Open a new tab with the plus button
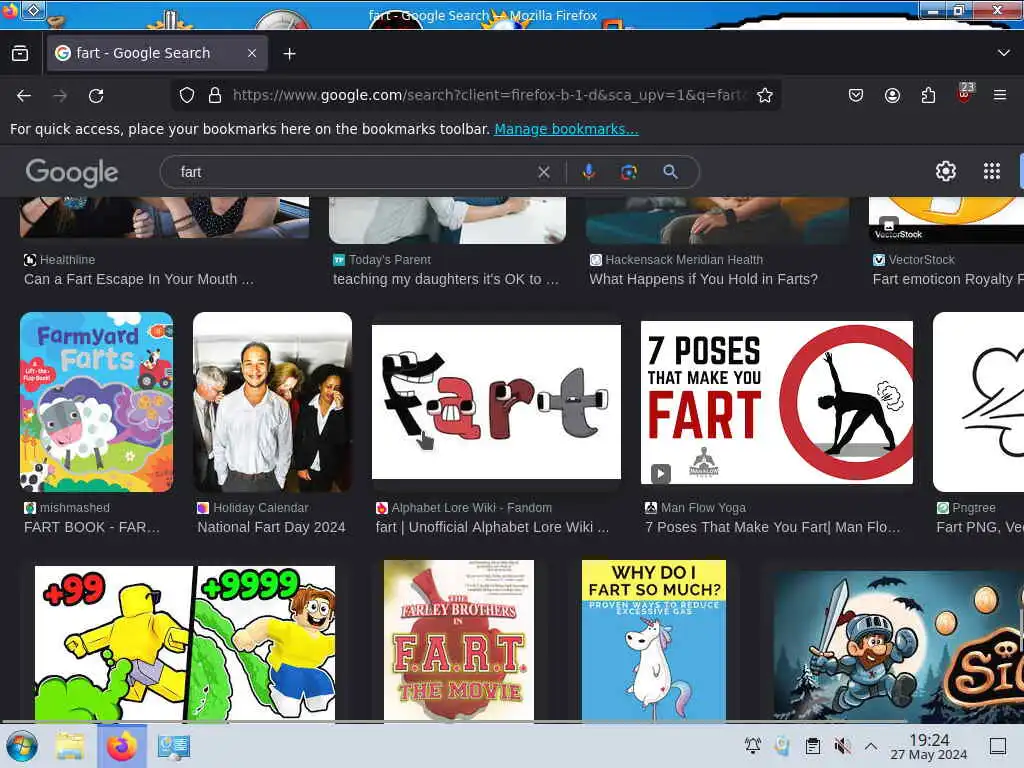This screenshot has width=1024, height=768. pos(289,54)
